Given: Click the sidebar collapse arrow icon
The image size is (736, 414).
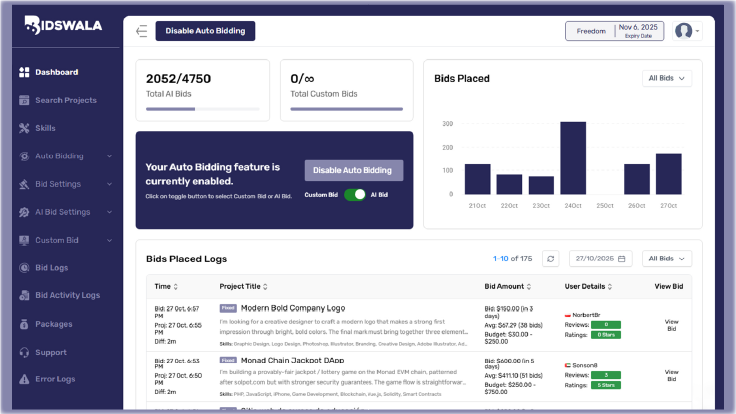Looking at the screenshot, I should 141,31.
